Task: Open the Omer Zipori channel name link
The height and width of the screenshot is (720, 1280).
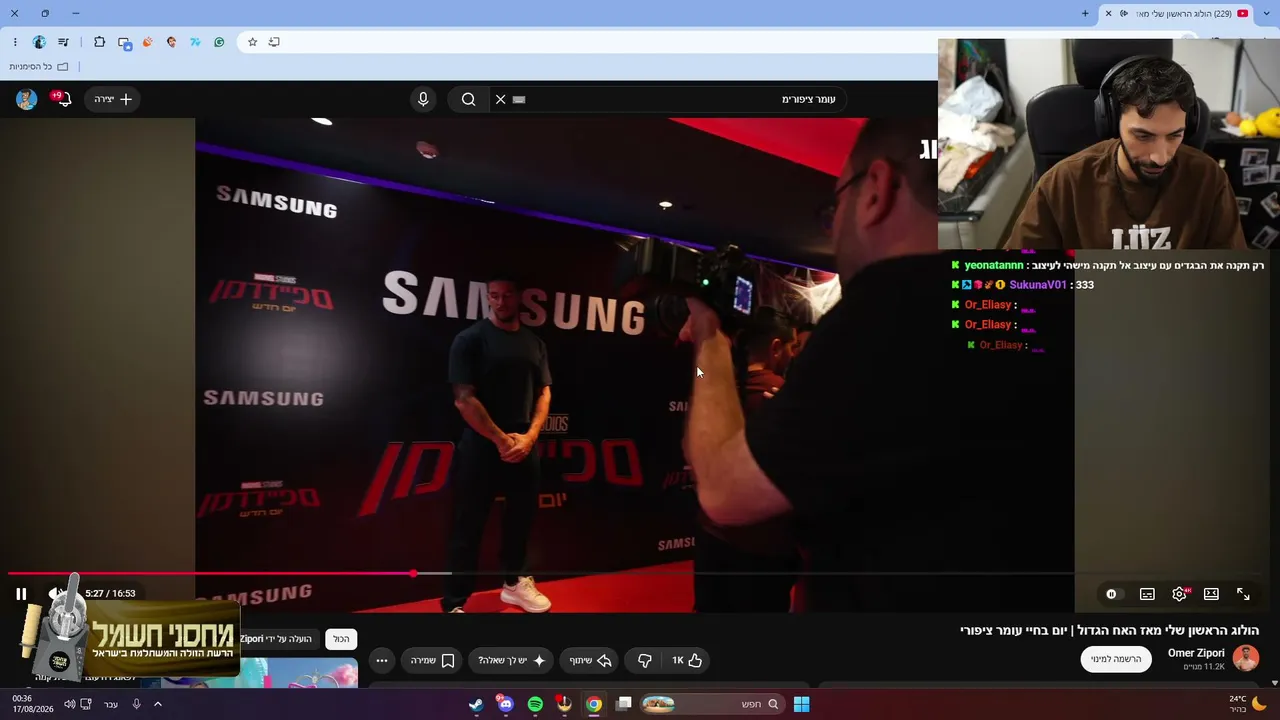Action: [1196, 653]
